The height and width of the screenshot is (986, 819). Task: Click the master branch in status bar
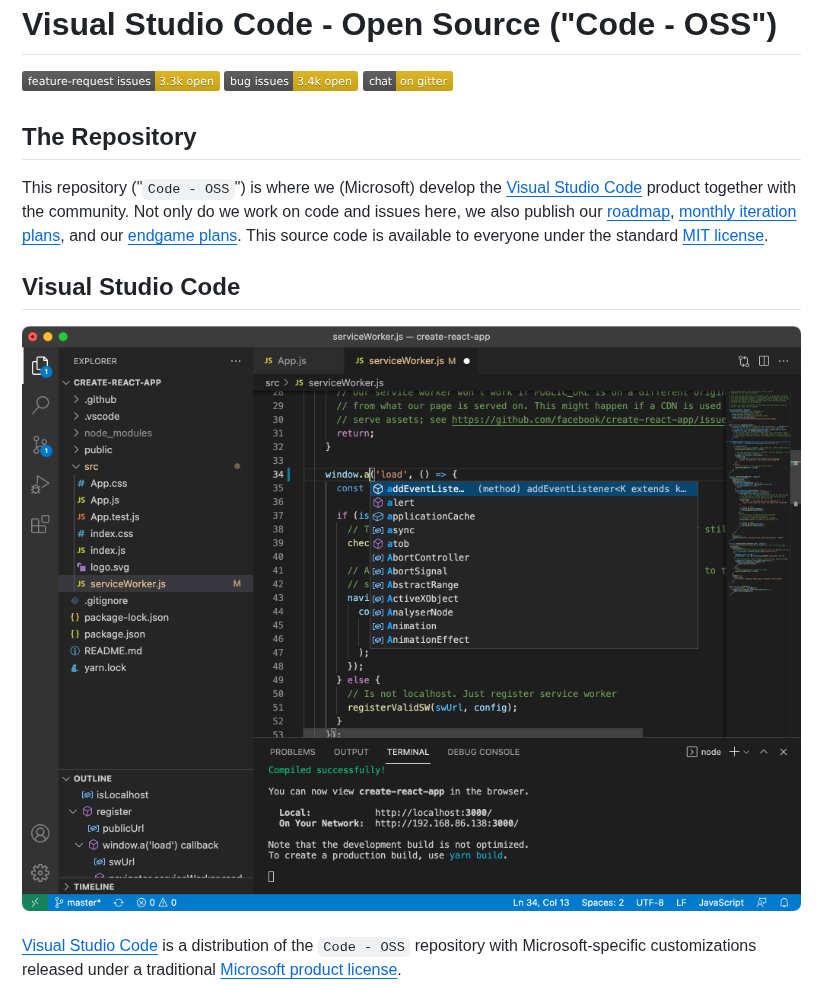pos(78,902)
